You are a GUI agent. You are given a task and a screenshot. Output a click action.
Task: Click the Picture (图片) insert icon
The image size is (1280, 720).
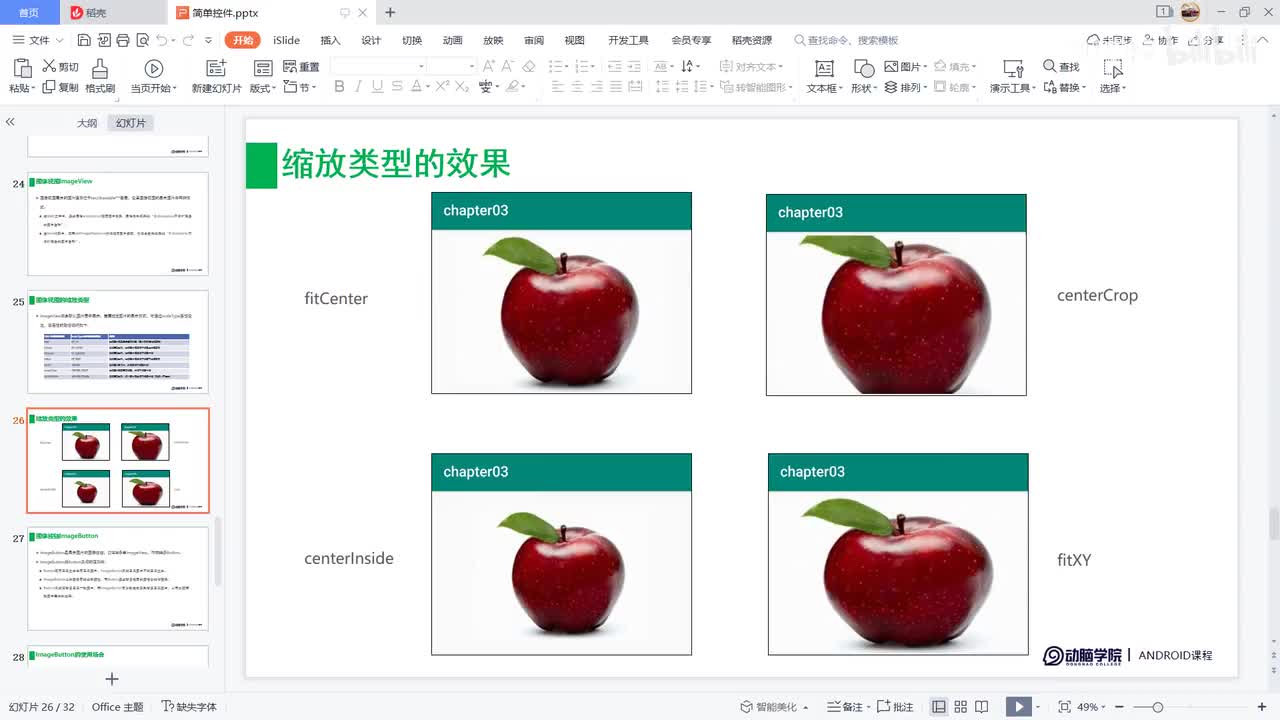click(892, 66)
